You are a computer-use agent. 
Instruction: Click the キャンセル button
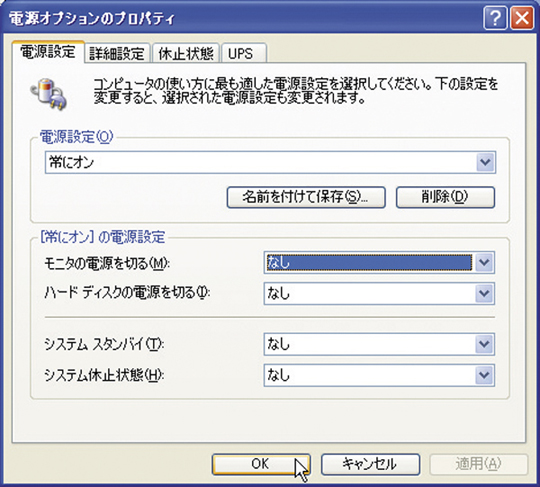[x=371, y=464]
